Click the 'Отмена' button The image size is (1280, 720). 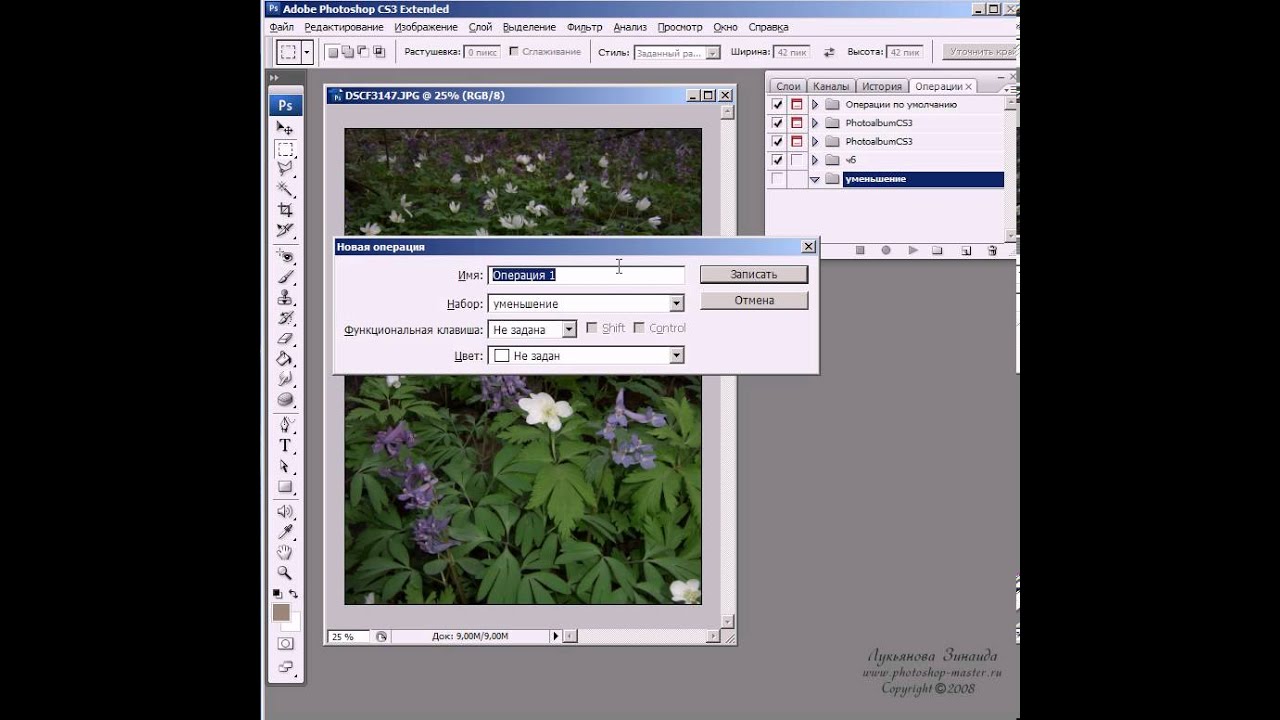pos(753,300)
